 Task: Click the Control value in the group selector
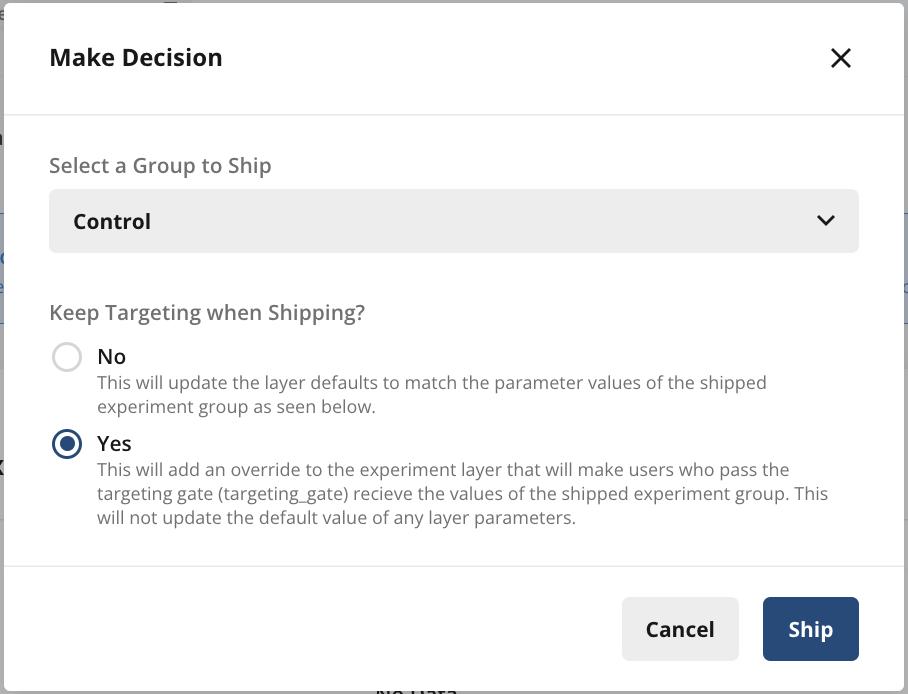111,221
